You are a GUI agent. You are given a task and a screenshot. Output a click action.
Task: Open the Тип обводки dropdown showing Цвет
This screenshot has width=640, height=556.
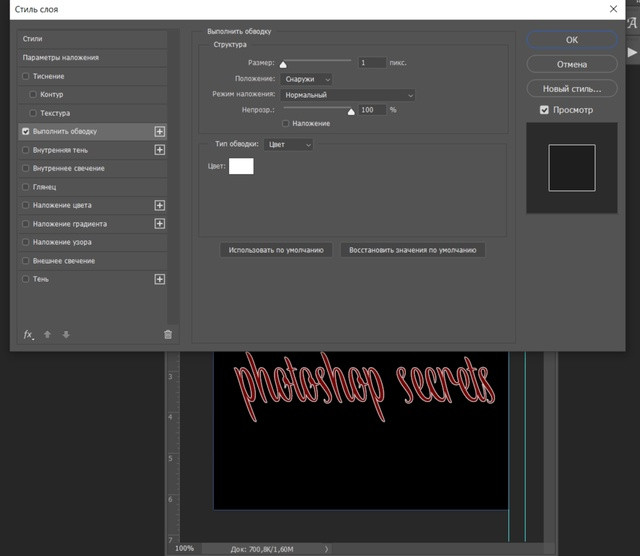tap(289, 145)
